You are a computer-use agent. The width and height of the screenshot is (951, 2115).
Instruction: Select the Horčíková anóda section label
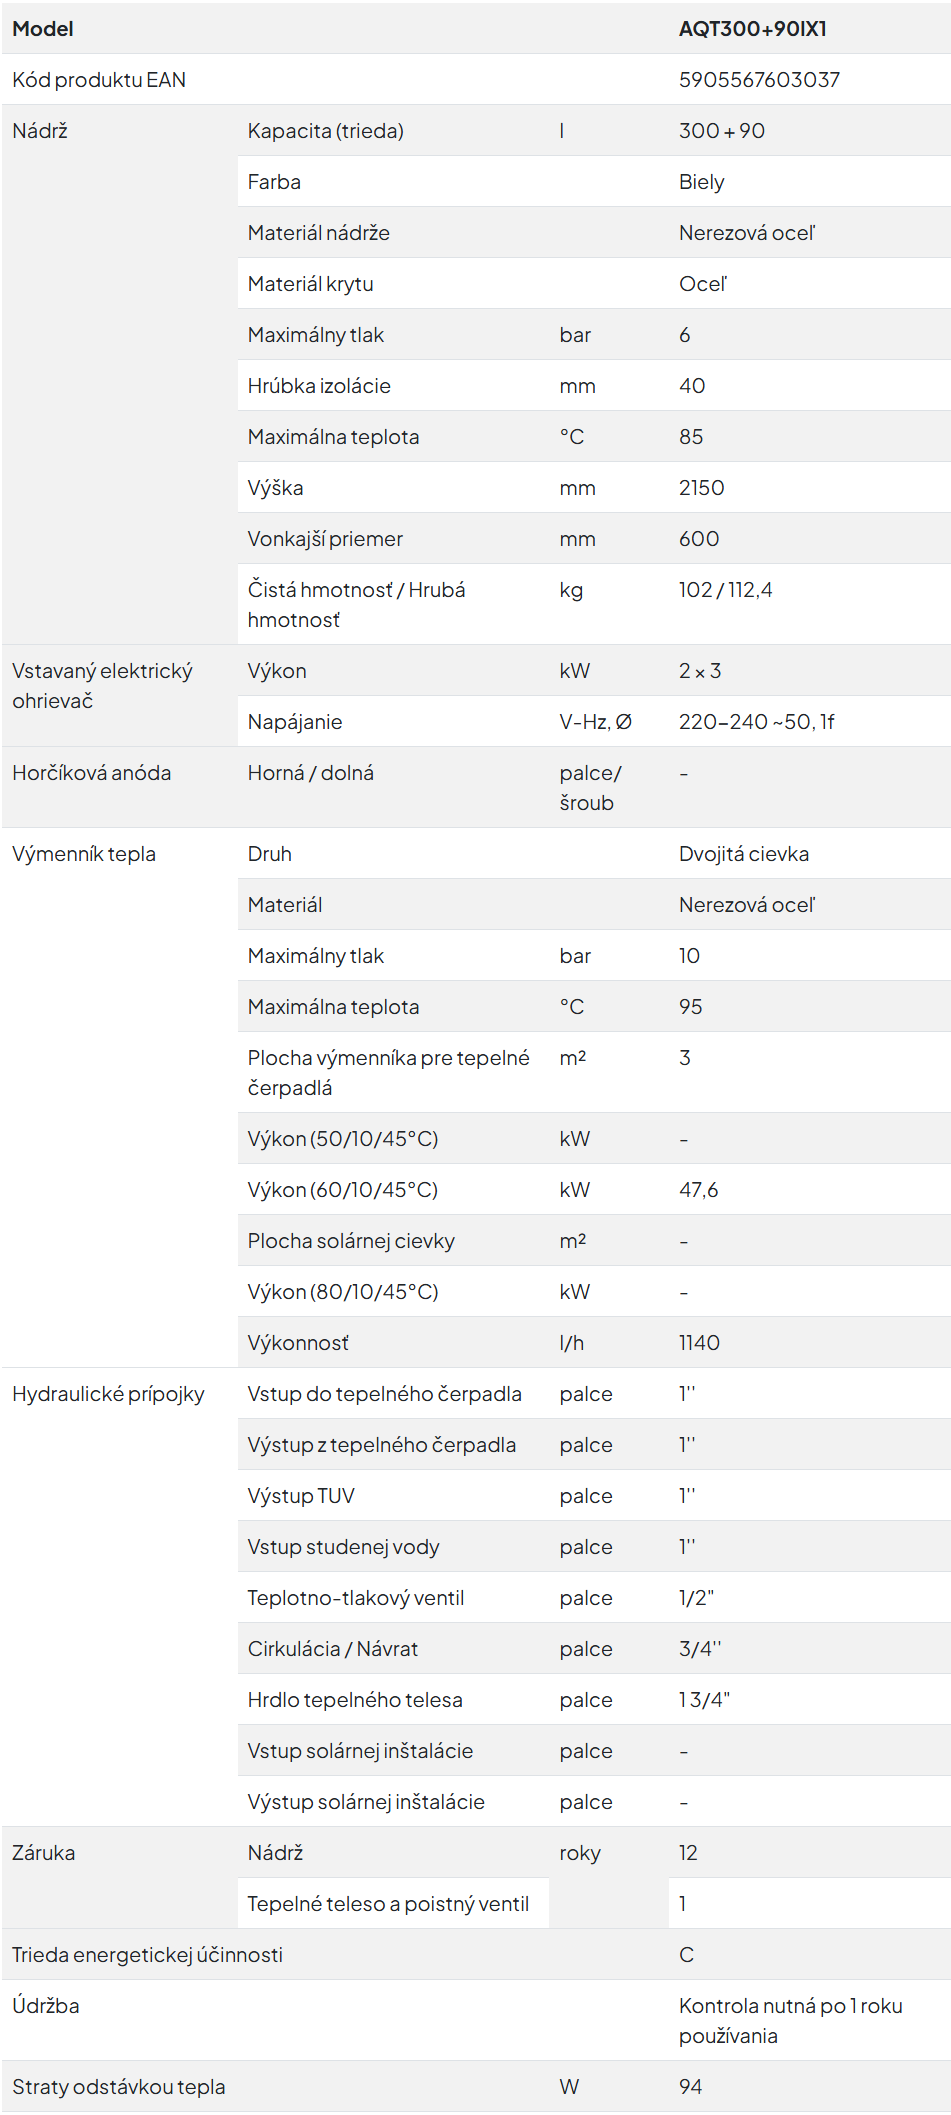(92, 773)
